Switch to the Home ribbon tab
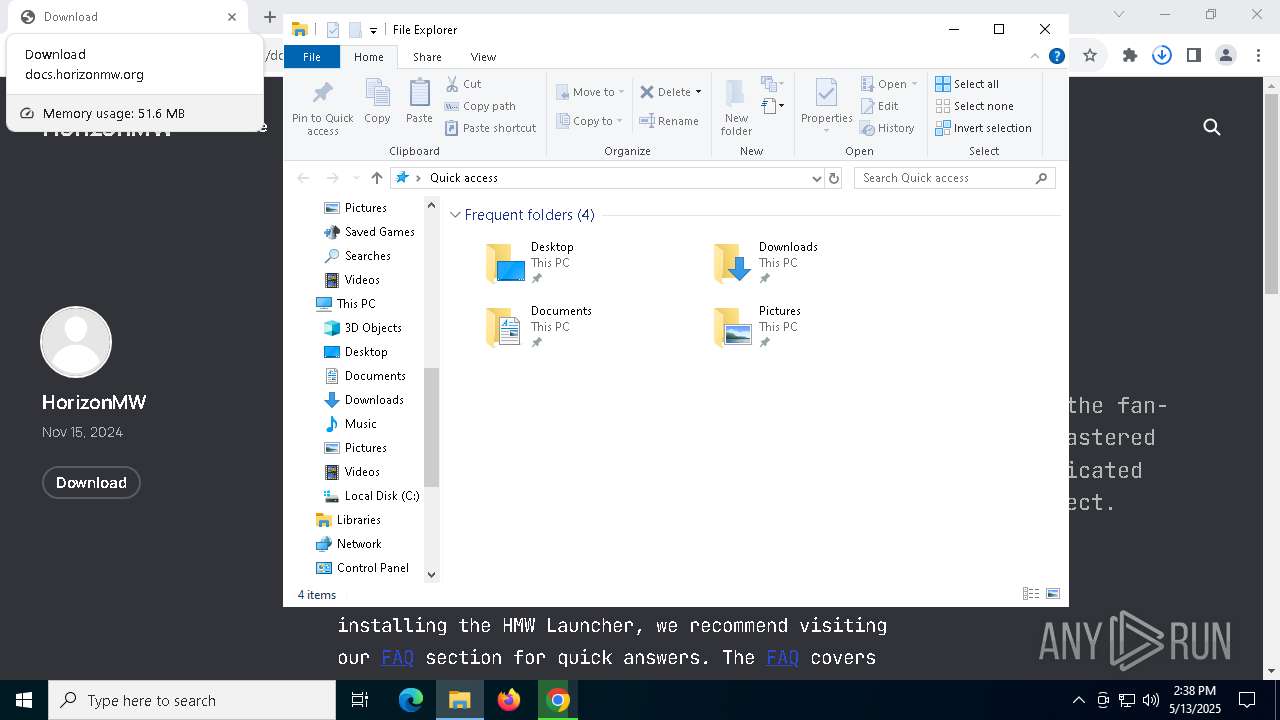Image resolution: width=1280 pixels, height=720 pixels. (x=368, y=57)
